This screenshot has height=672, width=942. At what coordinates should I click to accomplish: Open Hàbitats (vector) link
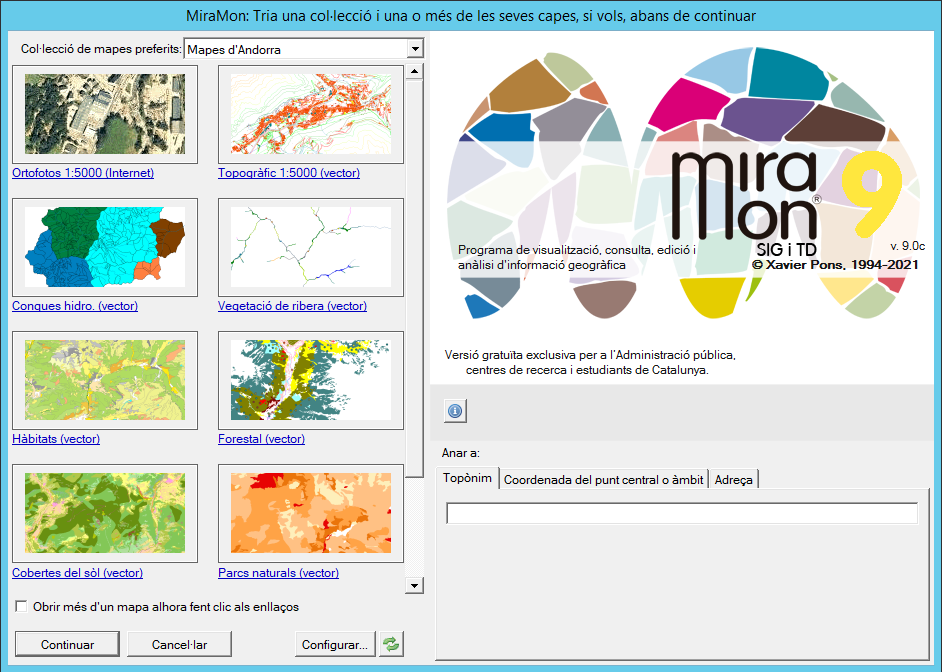[x=56, y=439]
